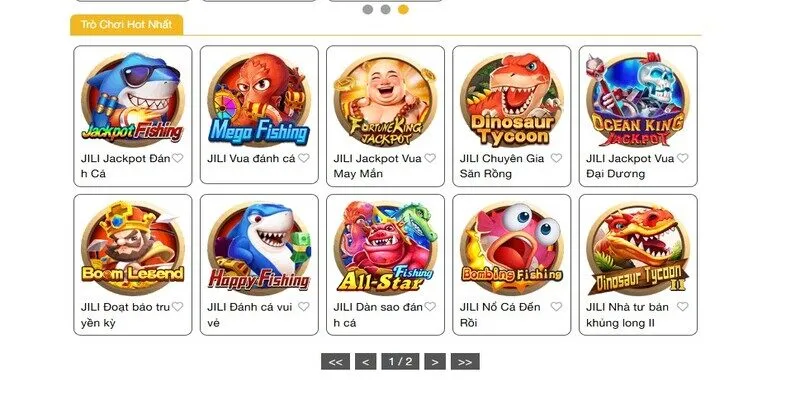800x400 pixels.
Task: Open the Ocean King Jackpot game
Action: (x=638, y=99)
